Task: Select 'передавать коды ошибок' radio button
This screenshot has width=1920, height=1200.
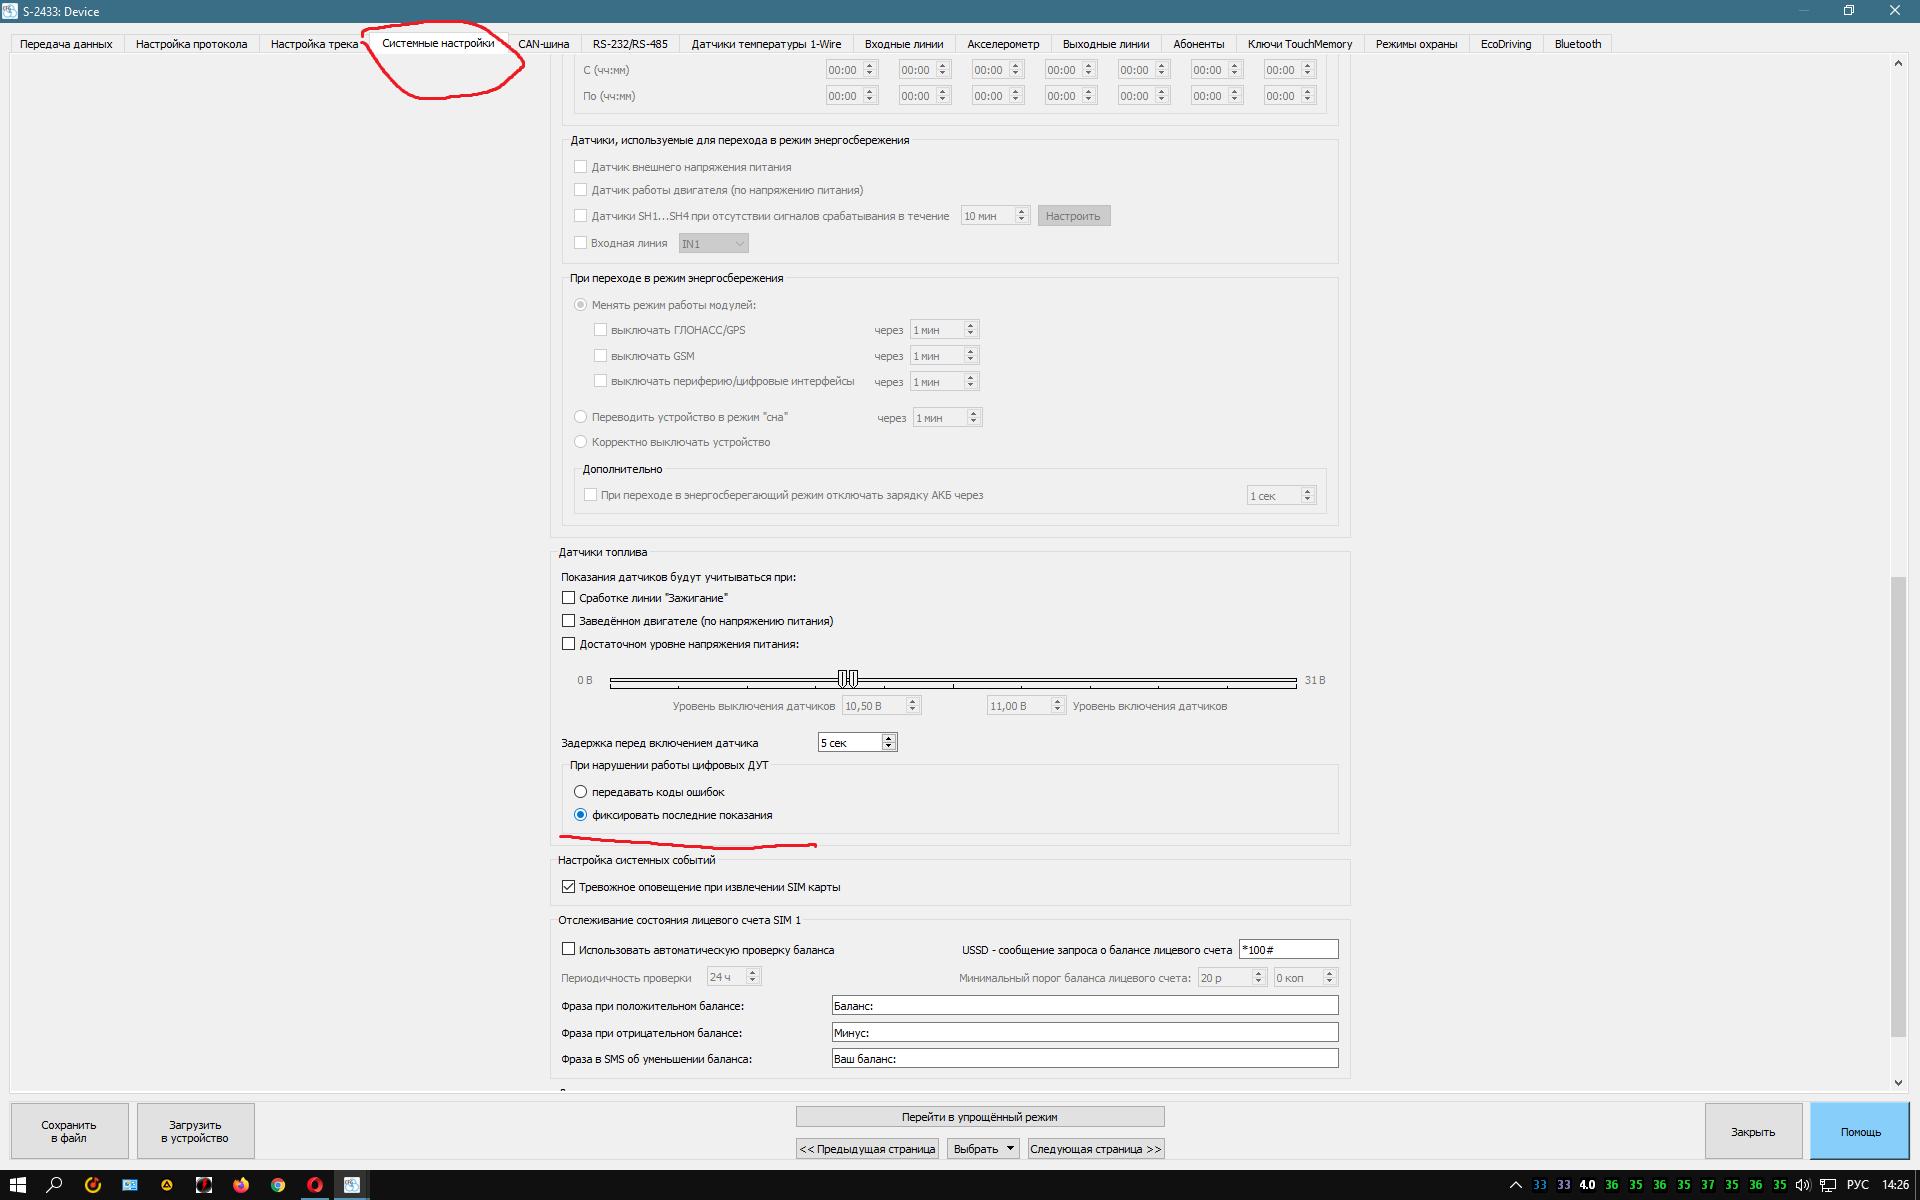Action: [580, 792]
